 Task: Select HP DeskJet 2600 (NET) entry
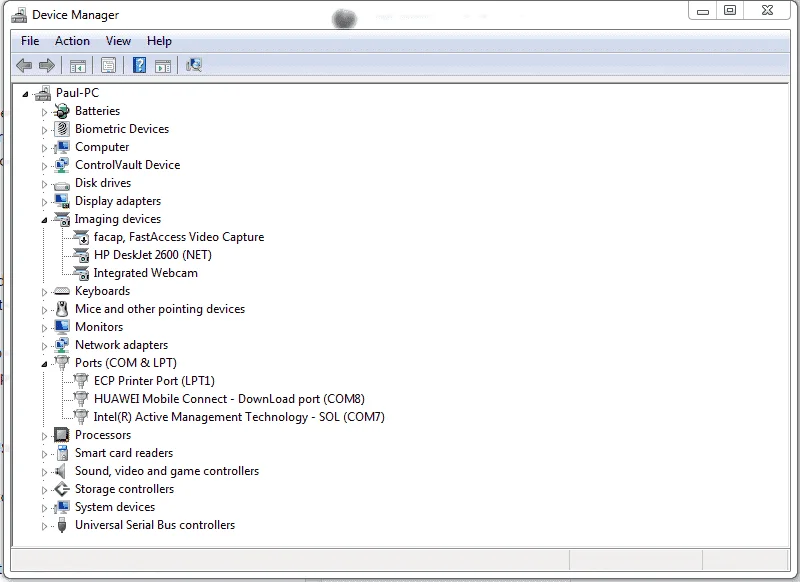153,255
